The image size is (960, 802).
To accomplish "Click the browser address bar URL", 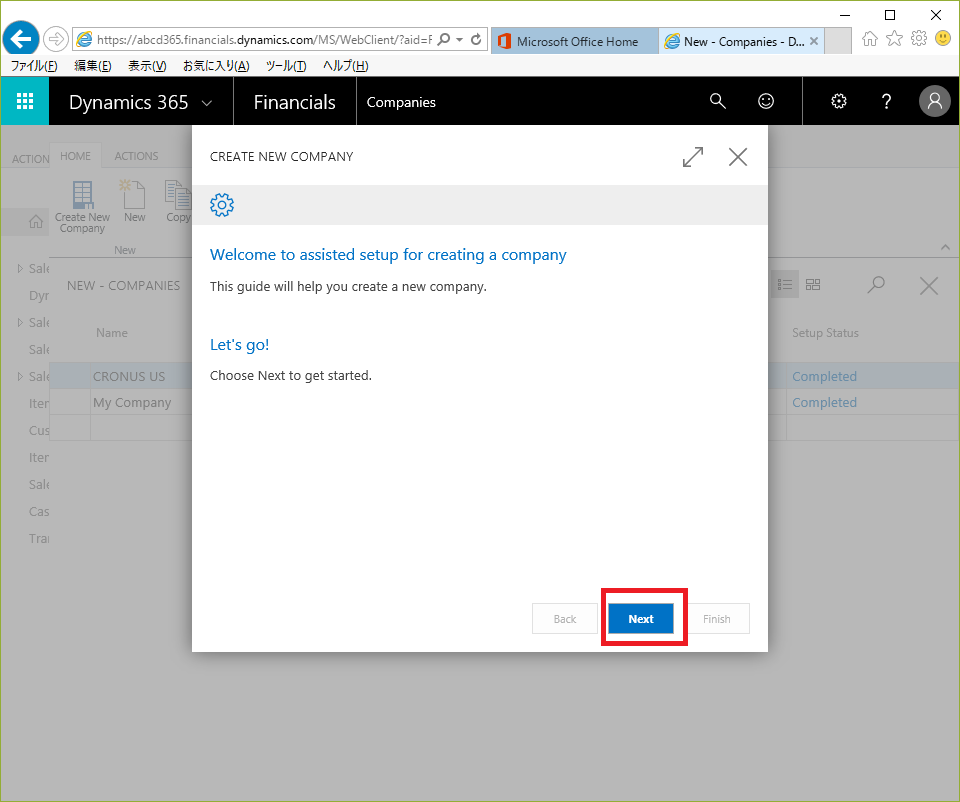I will tap(263, 40).
